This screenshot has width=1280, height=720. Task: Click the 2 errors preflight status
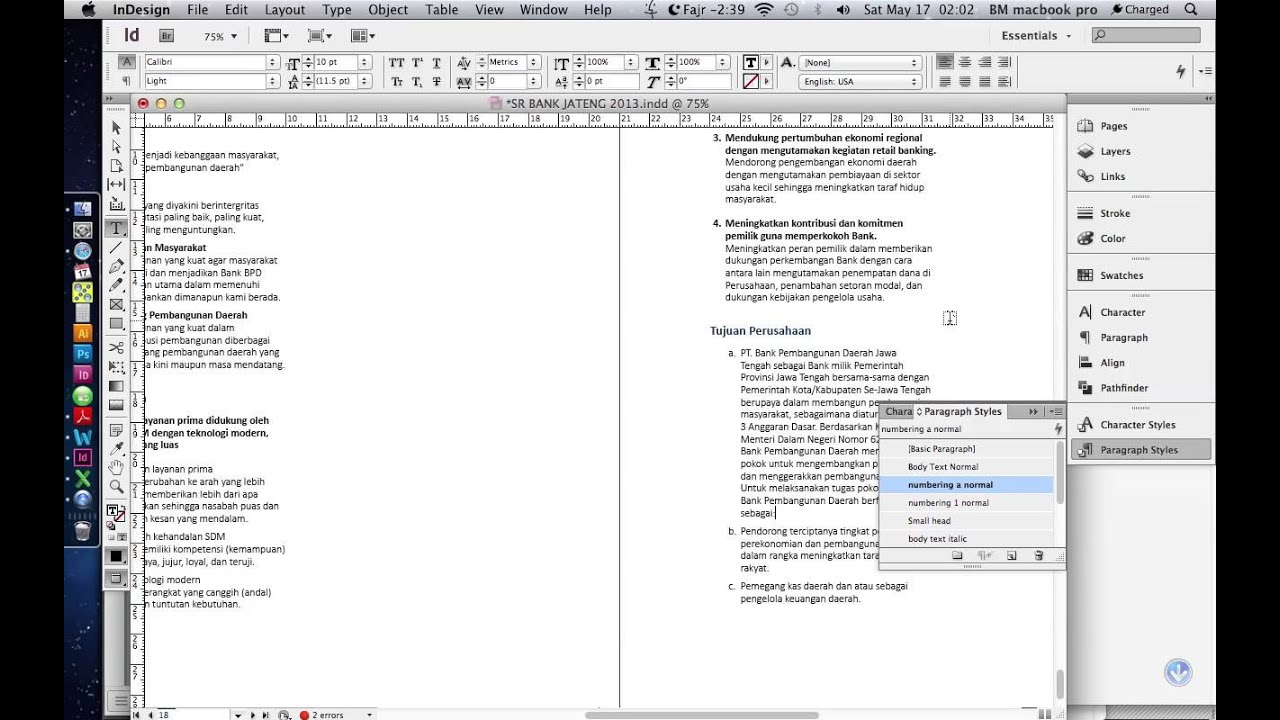327,715
